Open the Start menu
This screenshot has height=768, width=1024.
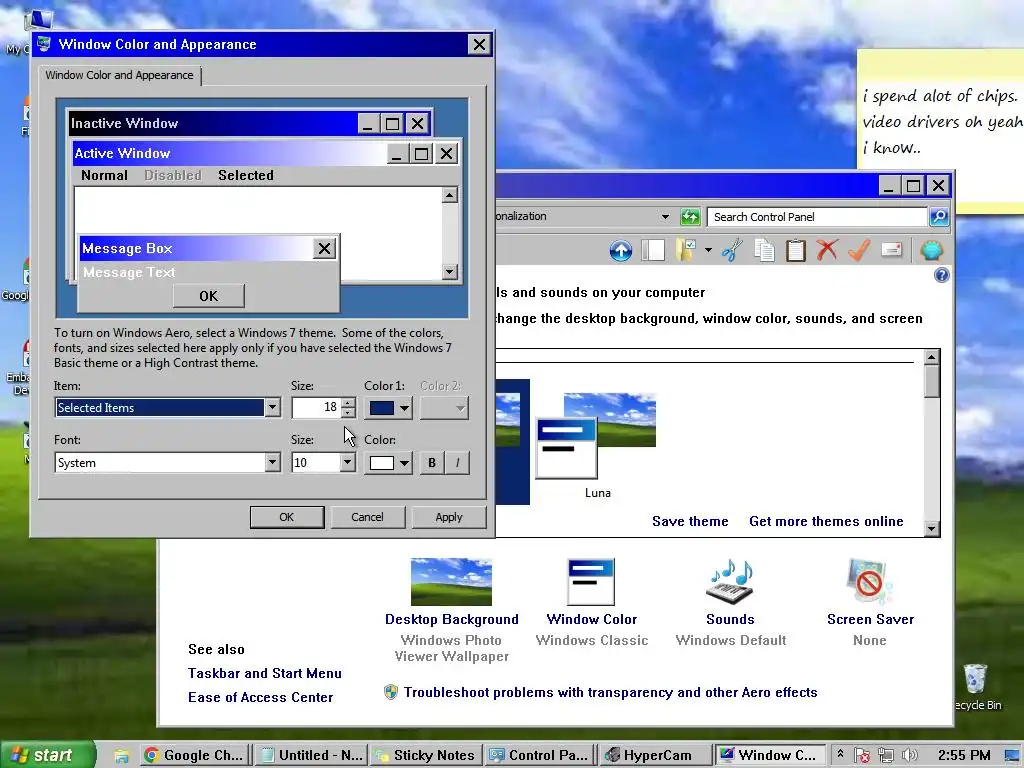pyautogui.click(x=46, y=756)
